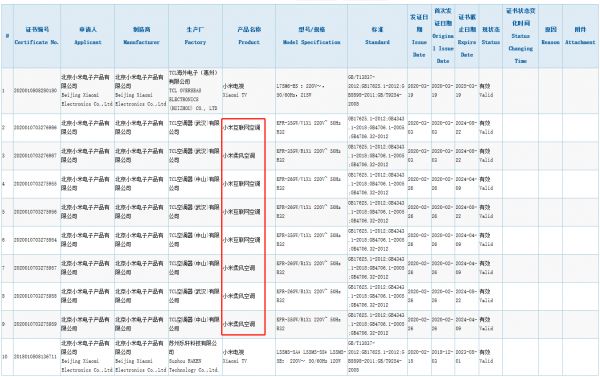Click the TCL OVERSEAS ELECTRONICS (HUIZHOU) factory cell

194,91
